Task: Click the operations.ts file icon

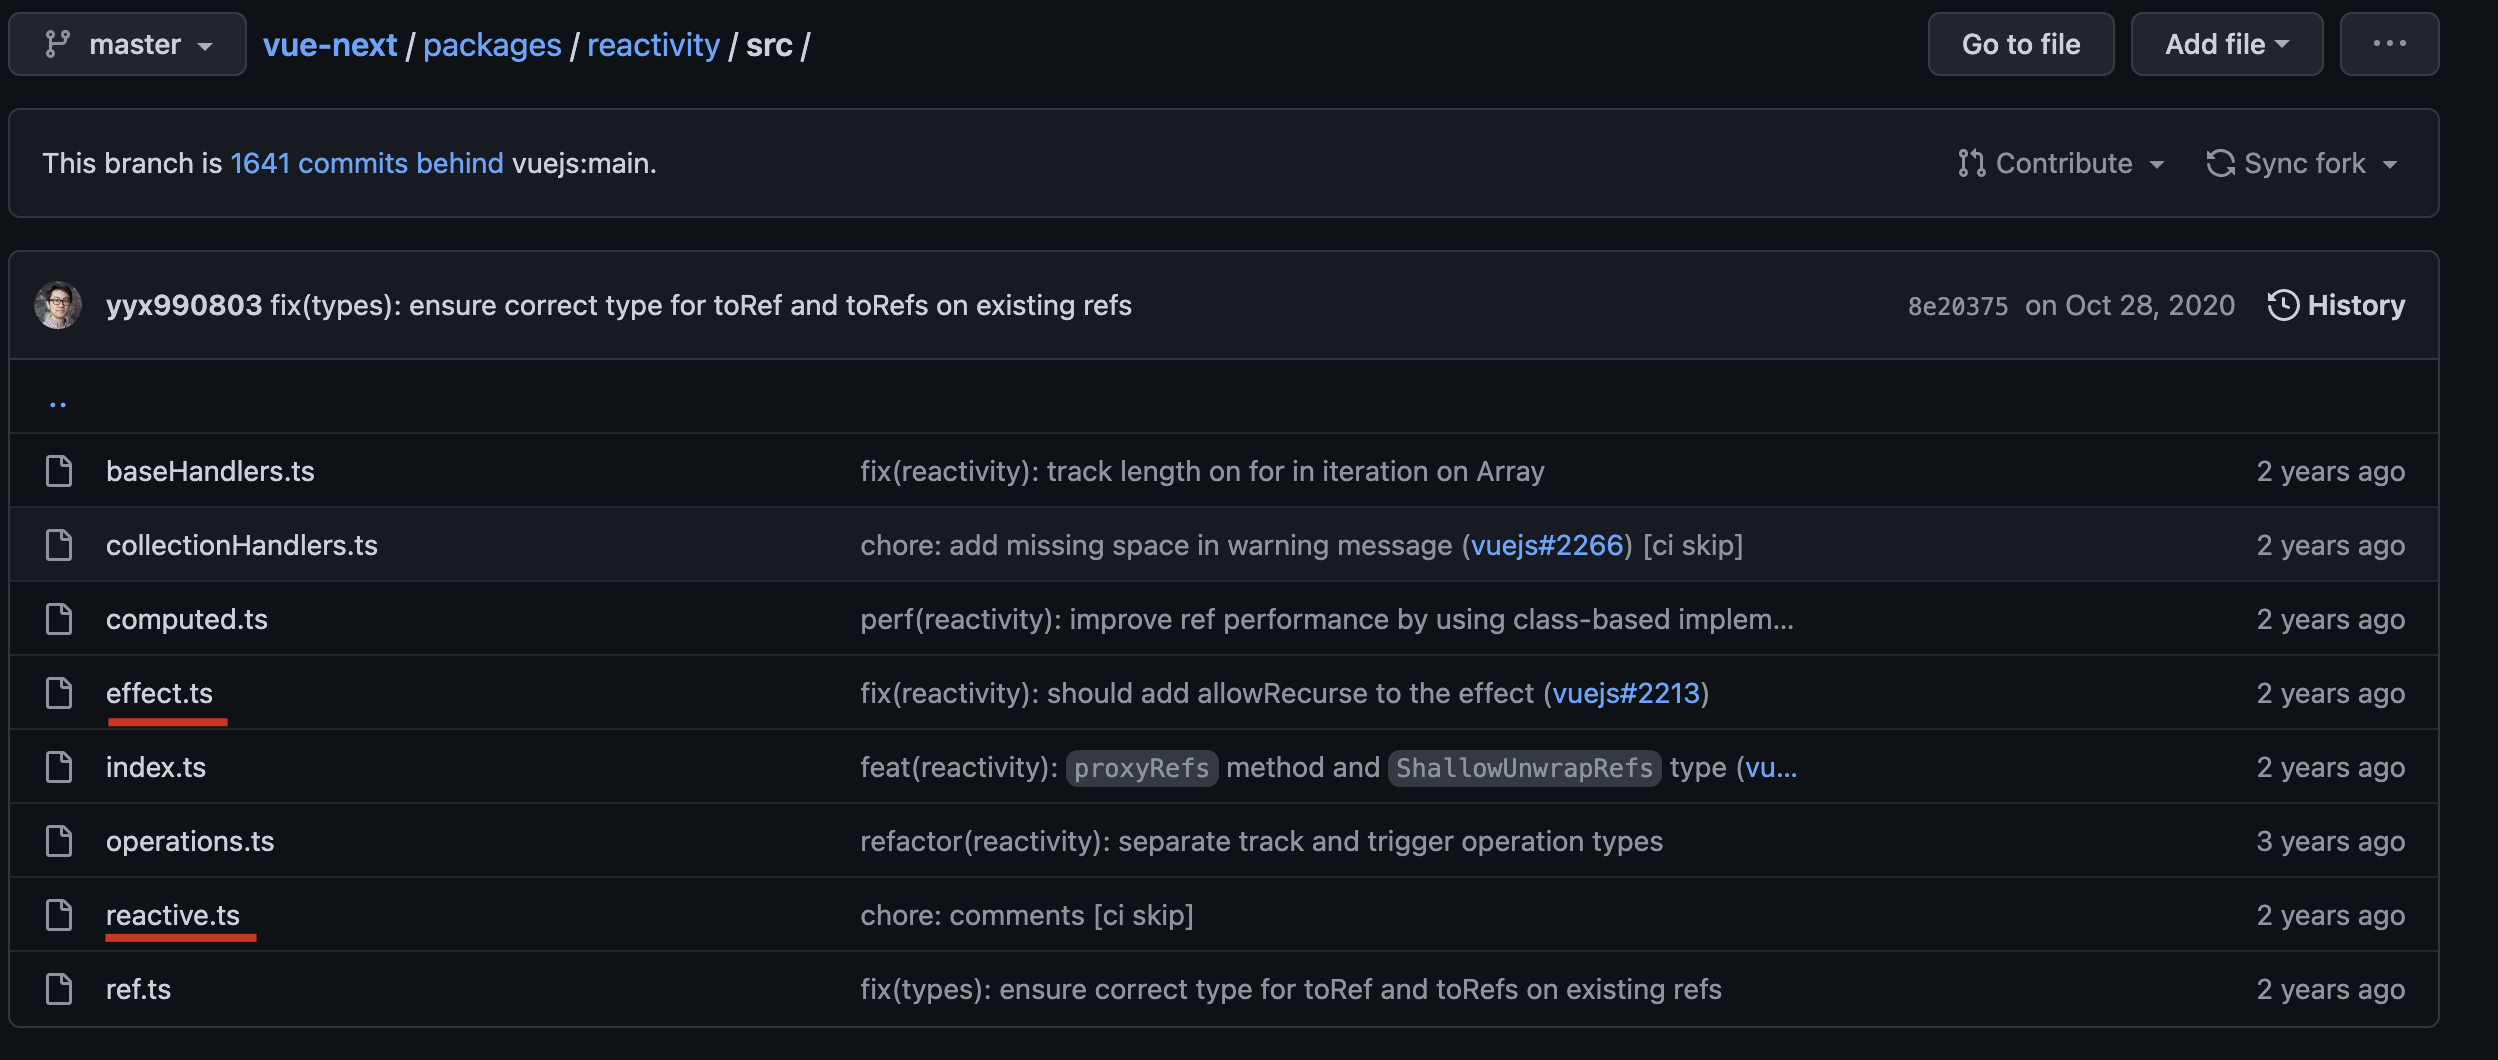Action: click(59, 841)
